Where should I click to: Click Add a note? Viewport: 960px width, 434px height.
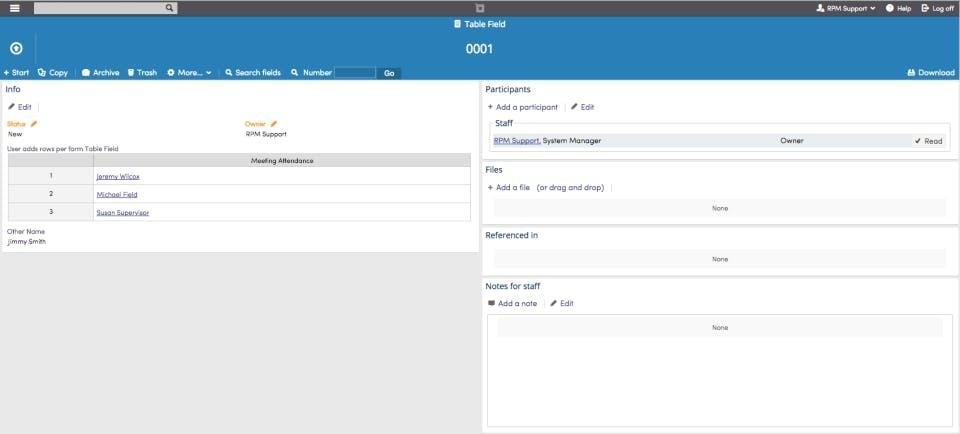[512, 303]
